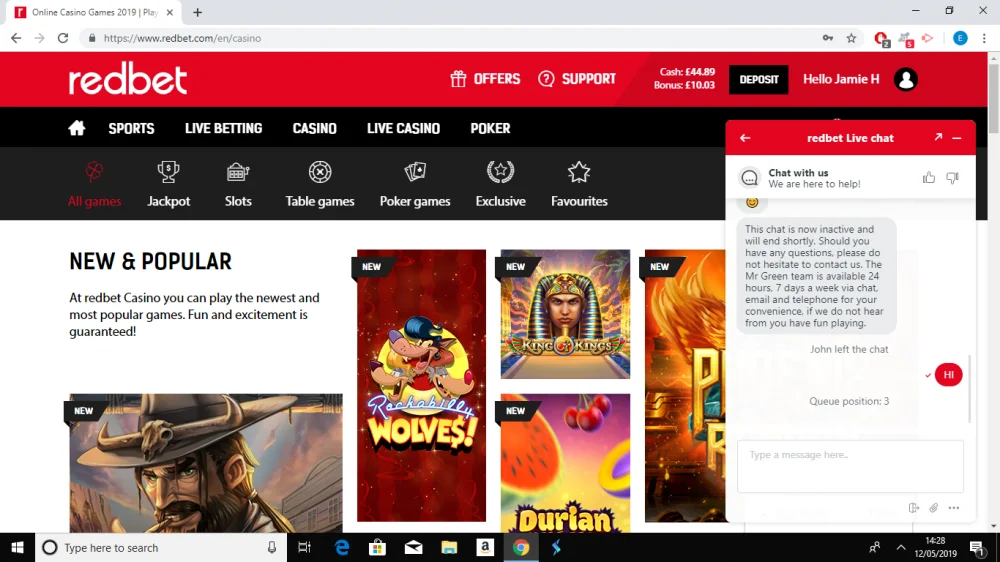Rate the chat with thumbs down
Image resolution: width=1000 pixels, height=562 pixels.
coord(952,178)
